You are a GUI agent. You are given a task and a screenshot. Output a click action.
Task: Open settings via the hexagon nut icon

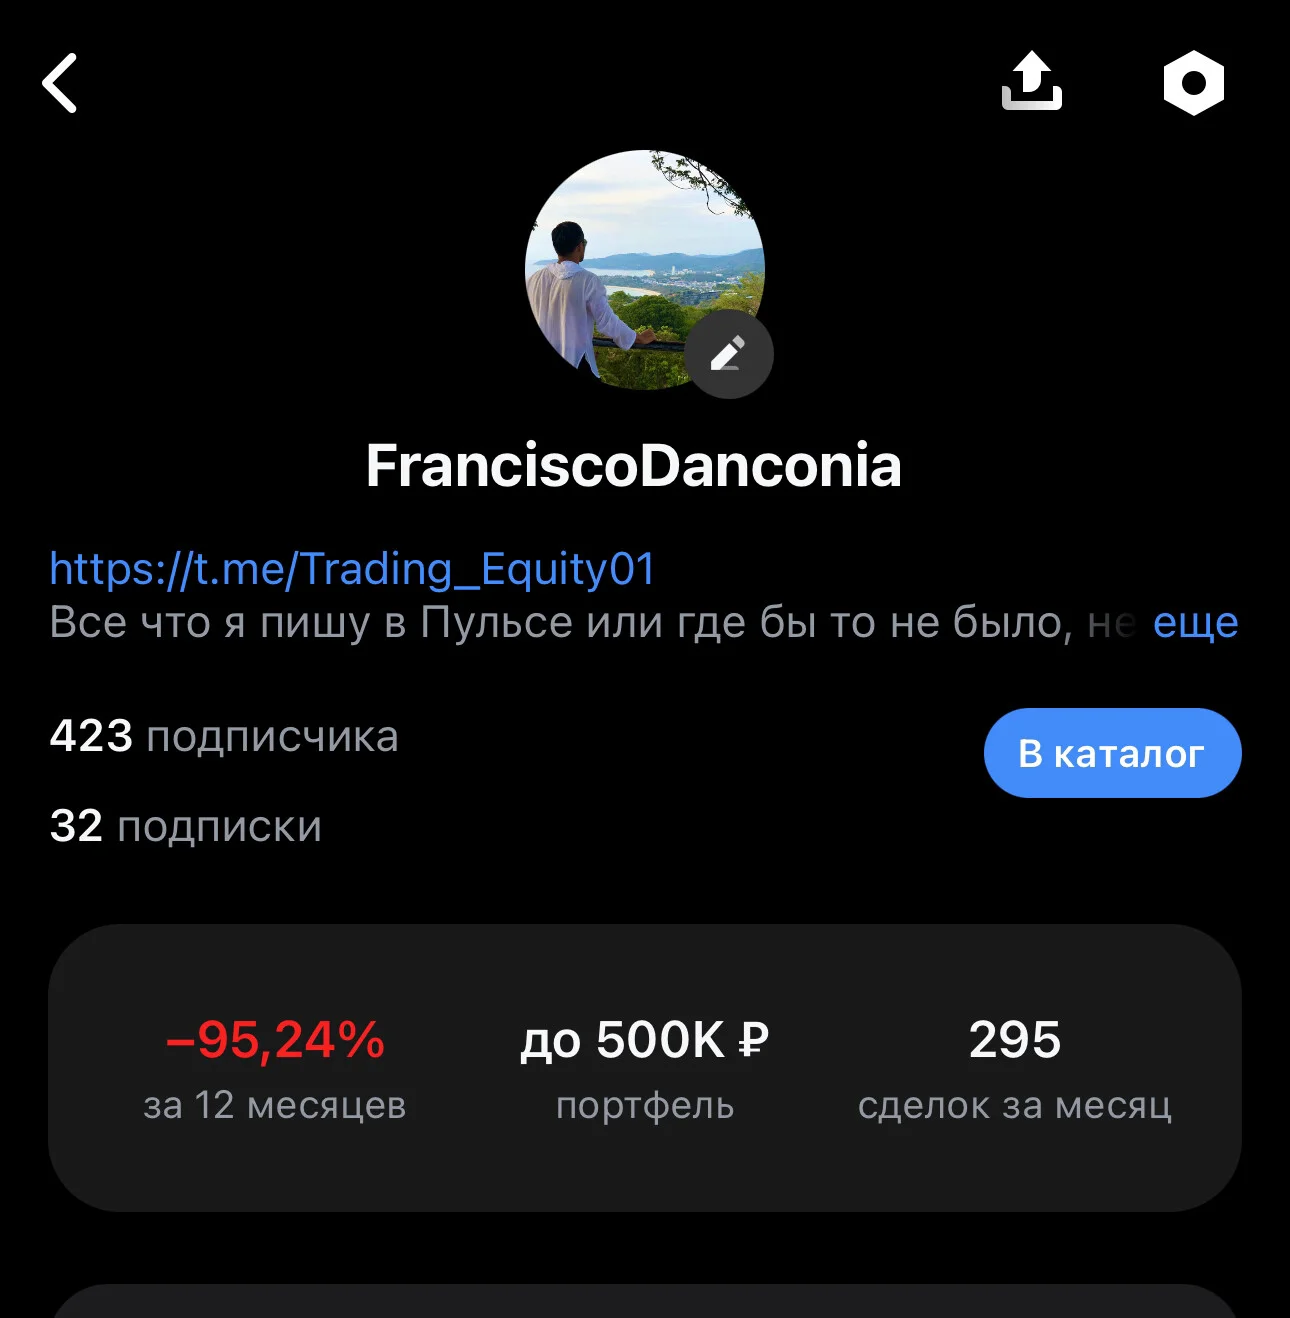point(1194,83)
